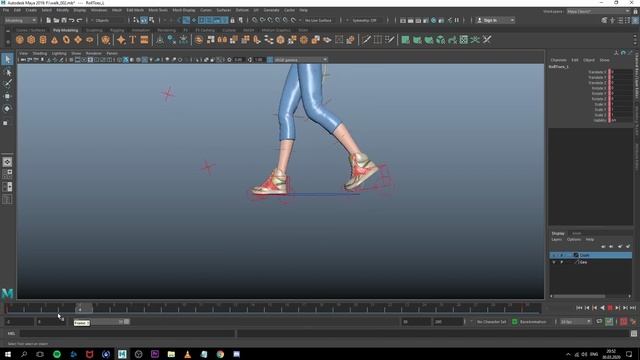Click the render current frame icon
This screenshot has width=640, height=360.
411,20
